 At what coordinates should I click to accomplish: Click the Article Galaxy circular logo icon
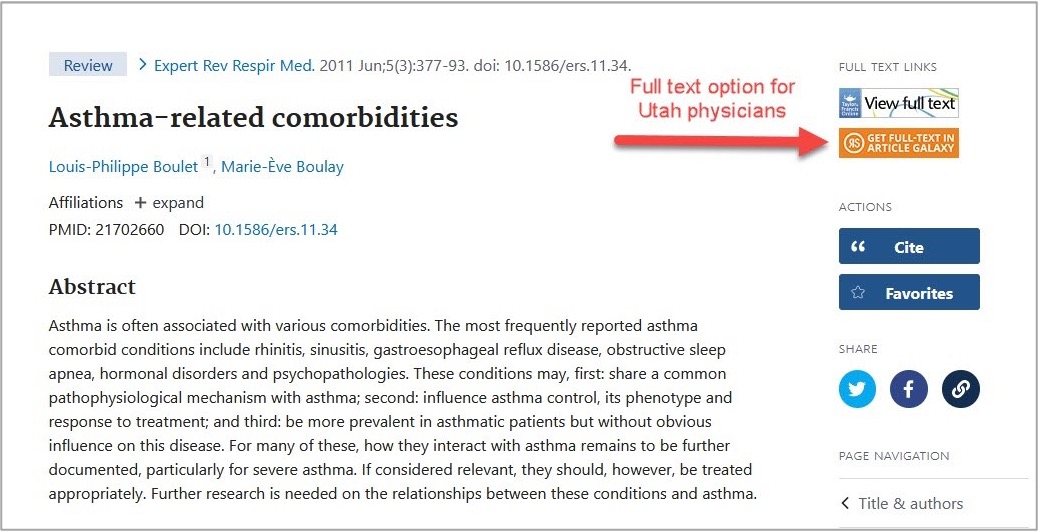[855, 144]
